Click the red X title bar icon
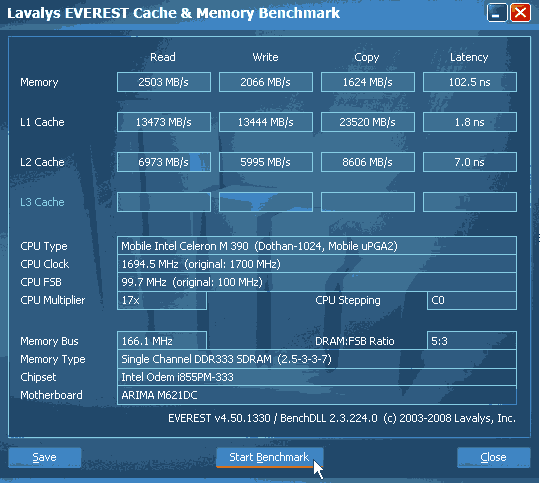540x483 pixels. (520, 13)
